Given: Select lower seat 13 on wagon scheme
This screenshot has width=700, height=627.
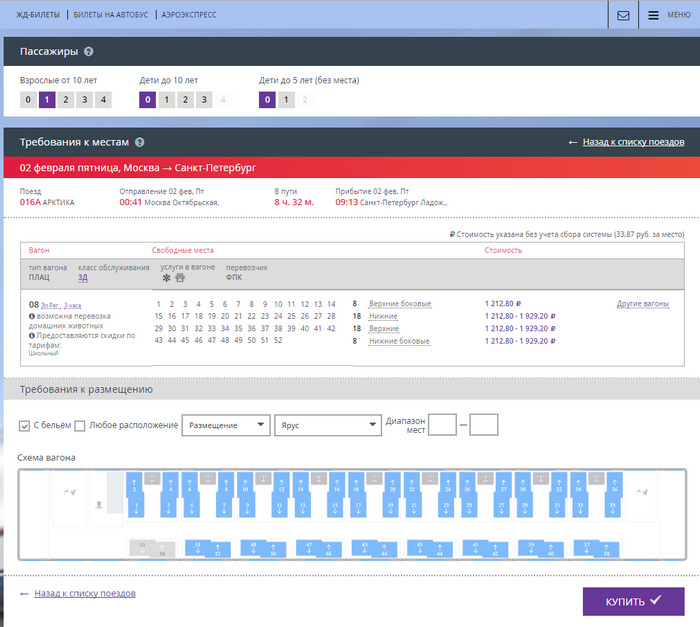Looking at the screenshot, I should pos(303,508).
